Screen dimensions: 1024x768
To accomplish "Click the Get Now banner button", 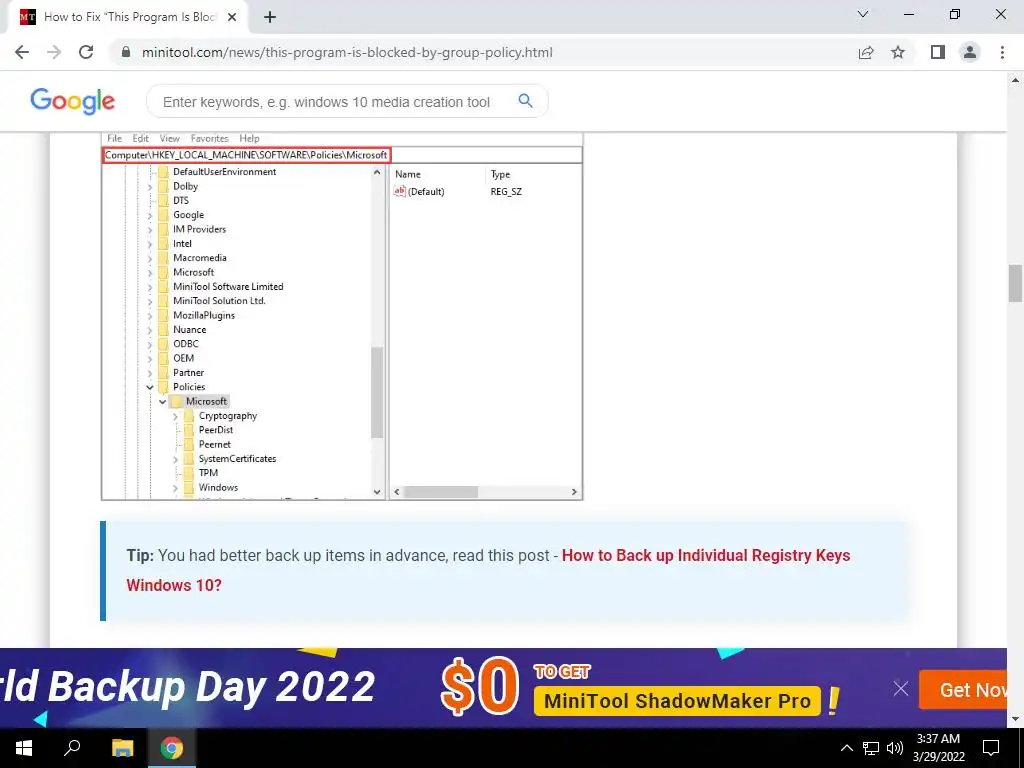I will coord(963,690).
